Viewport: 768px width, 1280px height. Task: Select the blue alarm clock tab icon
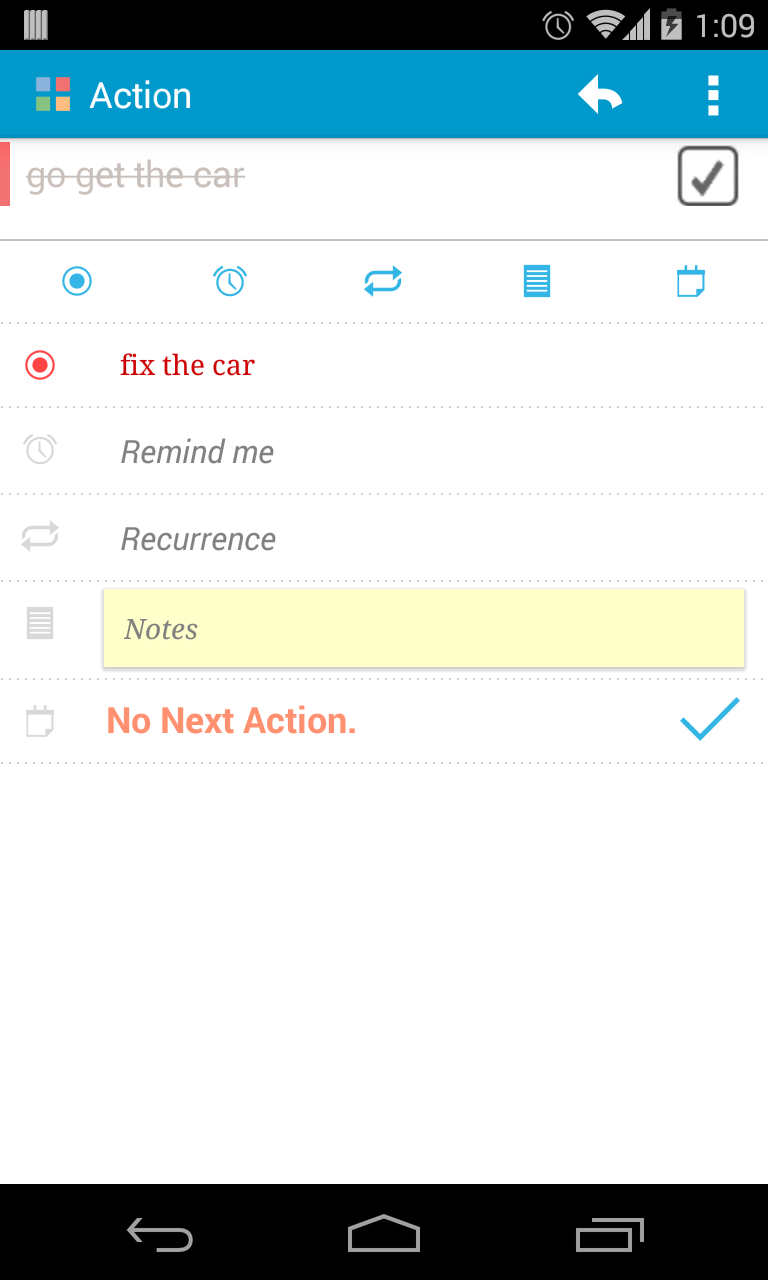click(230, 281)
